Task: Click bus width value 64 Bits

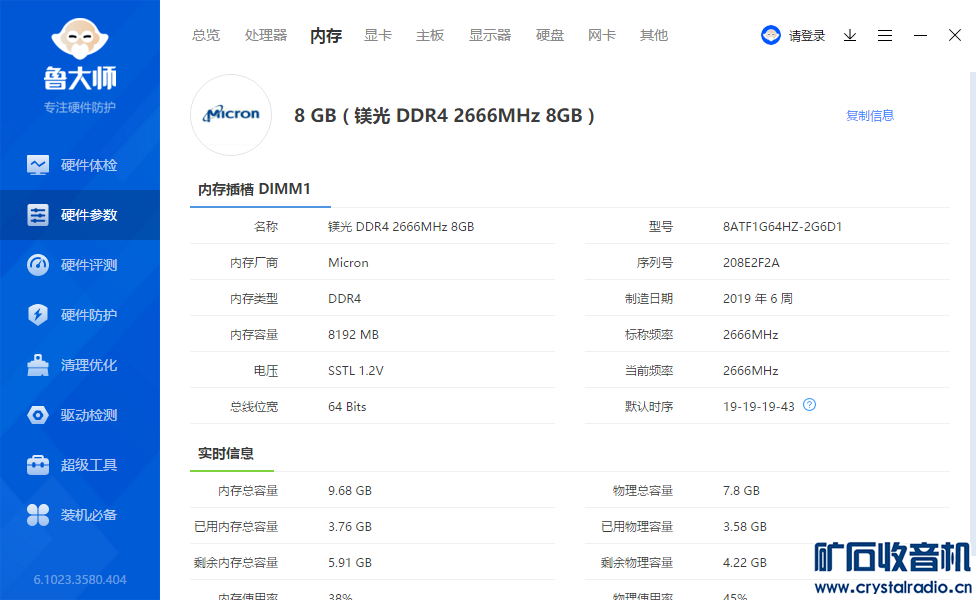Action: (347, 407)
